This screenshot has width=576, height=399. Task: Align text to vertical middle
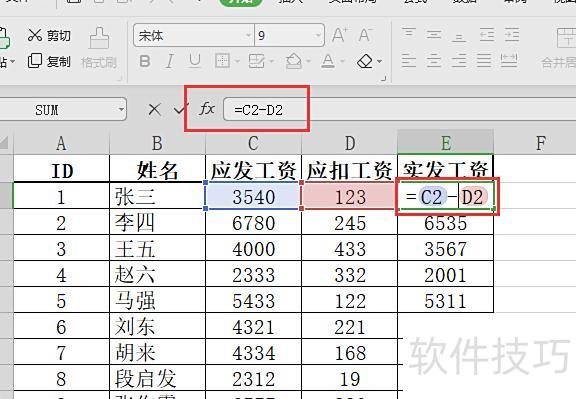coord(434,35)
